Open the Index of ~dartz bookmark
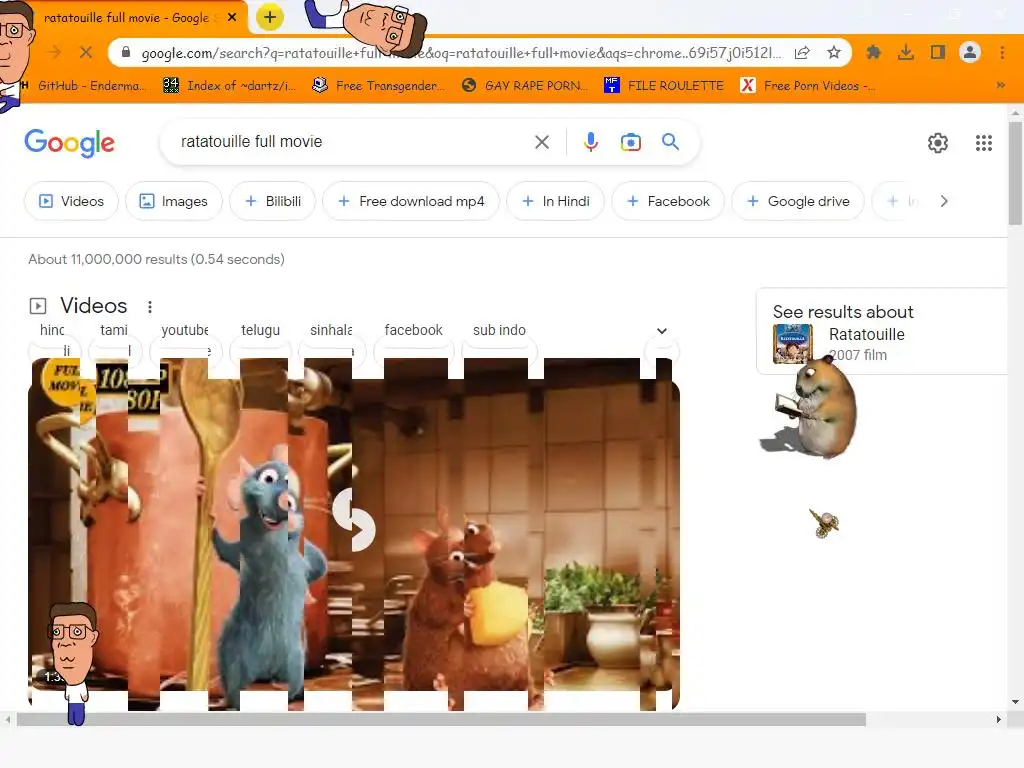The image size is (1024, 768). [x=229, y=86]
